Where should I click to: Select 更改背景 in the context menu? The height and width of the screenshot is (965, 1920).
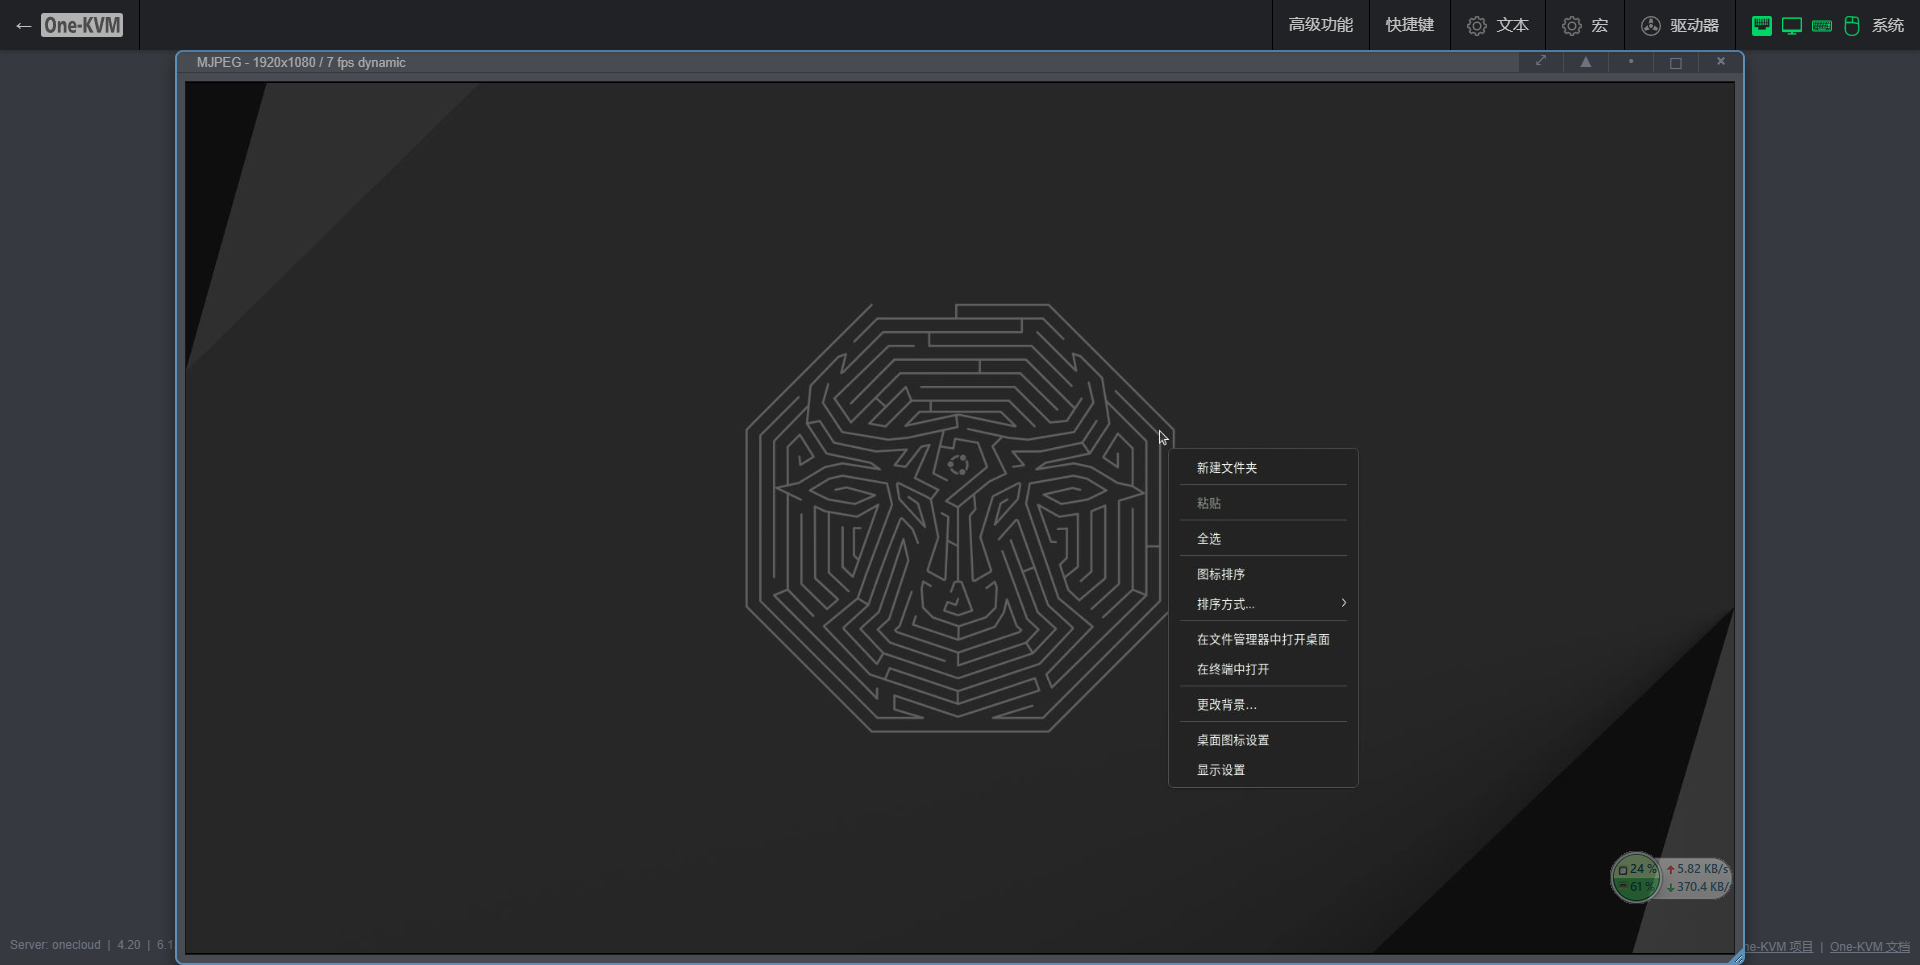(1227, 705)
